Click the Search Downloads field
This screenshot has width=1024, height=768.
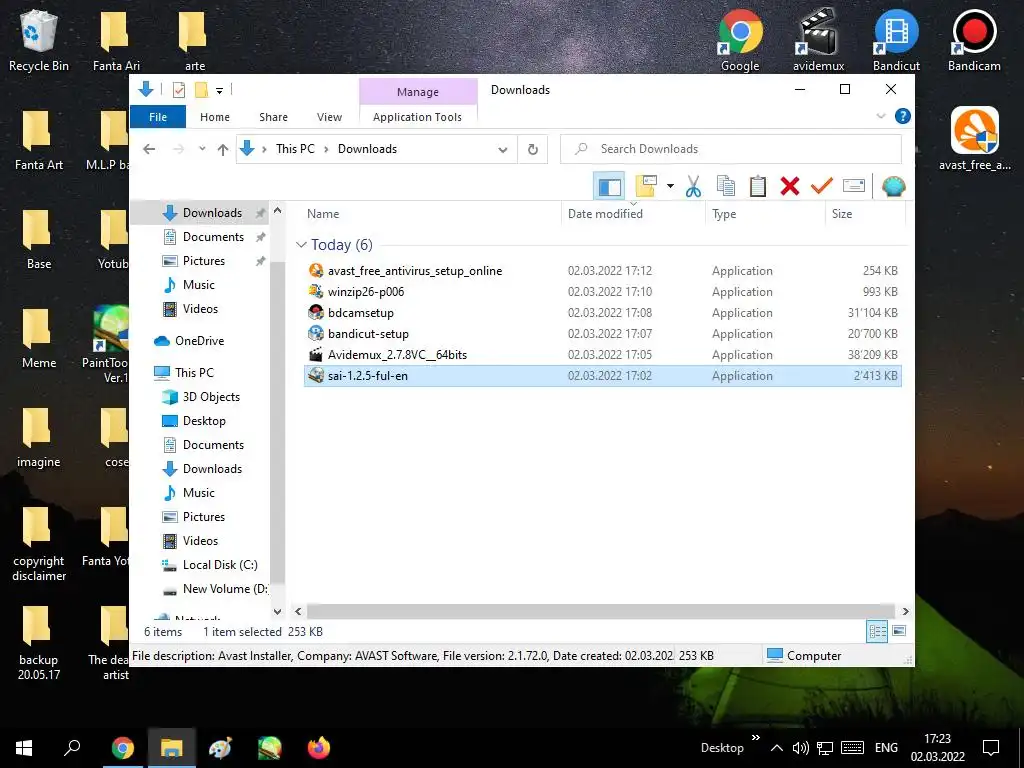click(731, 149)
